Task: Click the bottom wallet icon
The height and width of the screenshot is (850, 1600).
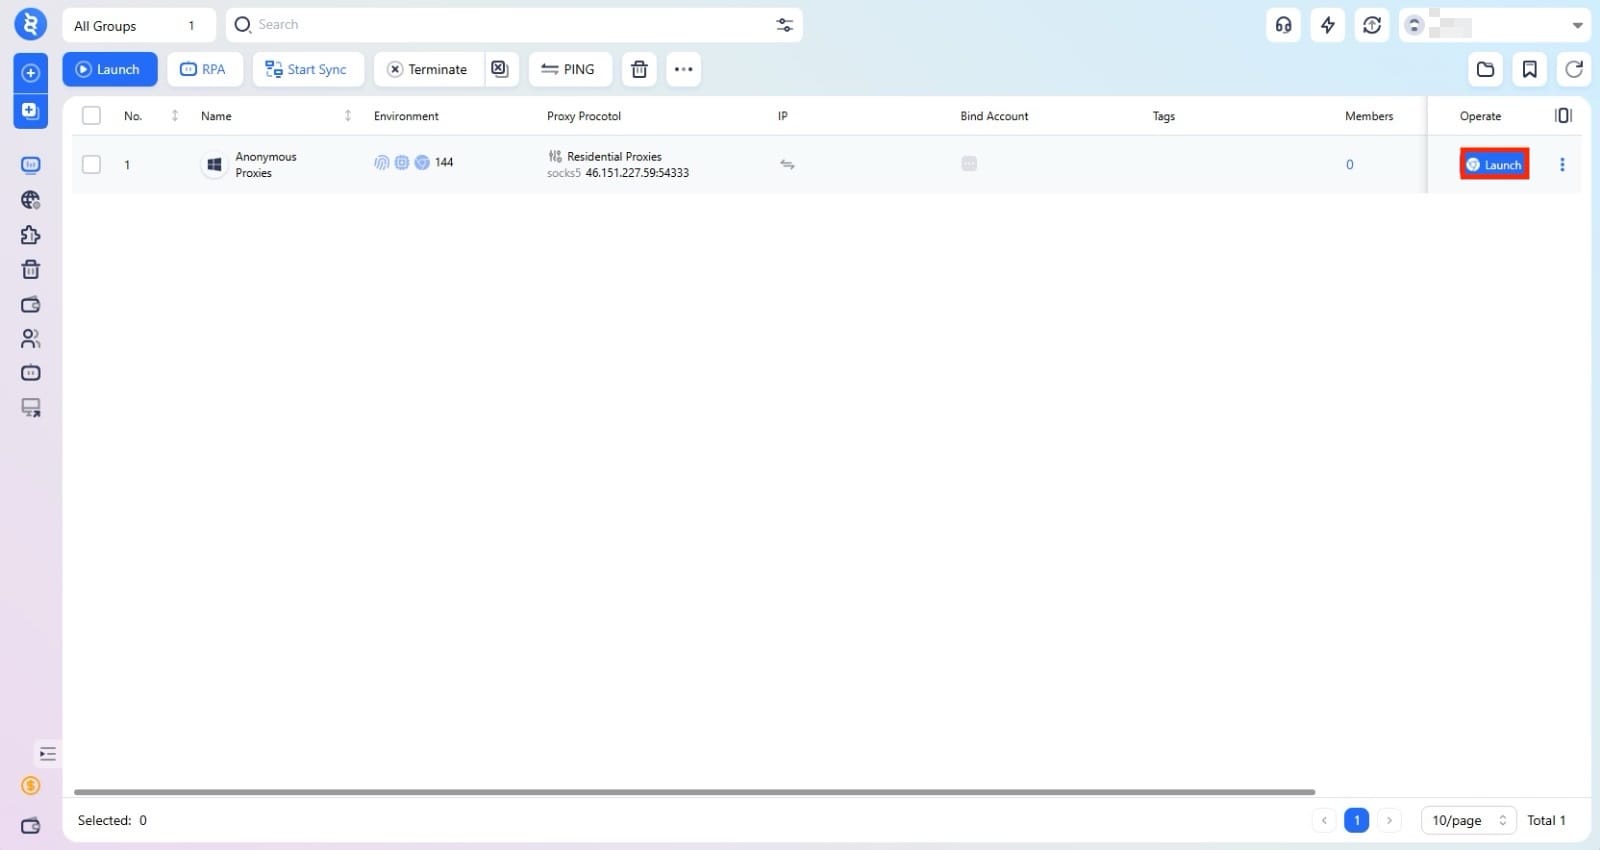Action: 31,826
